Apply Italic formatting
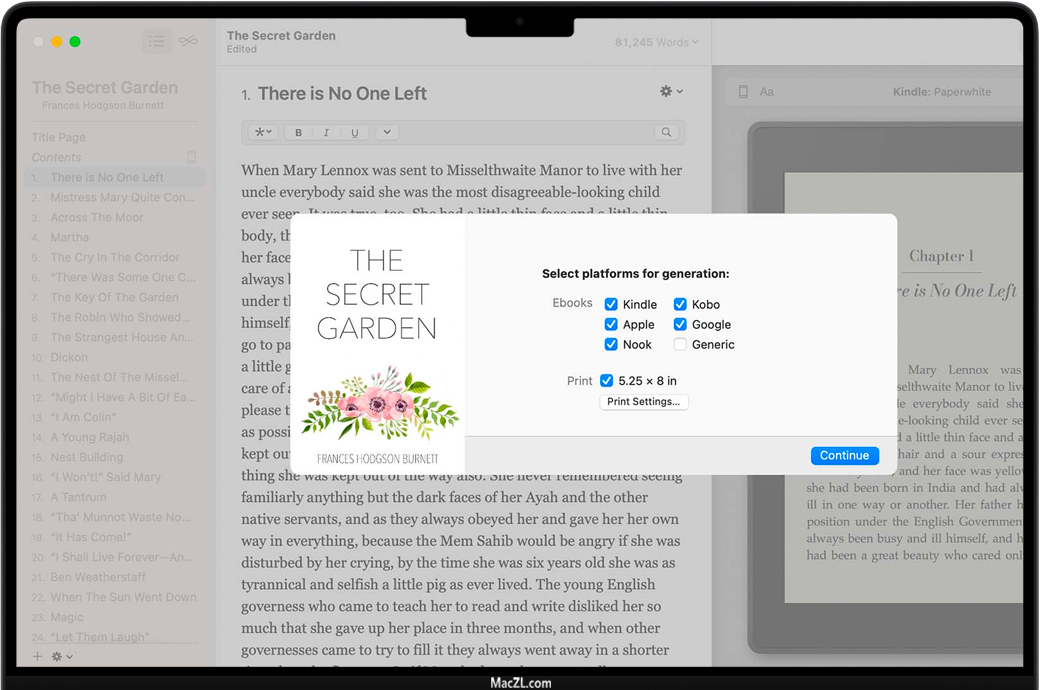Image resolution: width=1040 pixels, height=690 pixels. tap(326, 133)
